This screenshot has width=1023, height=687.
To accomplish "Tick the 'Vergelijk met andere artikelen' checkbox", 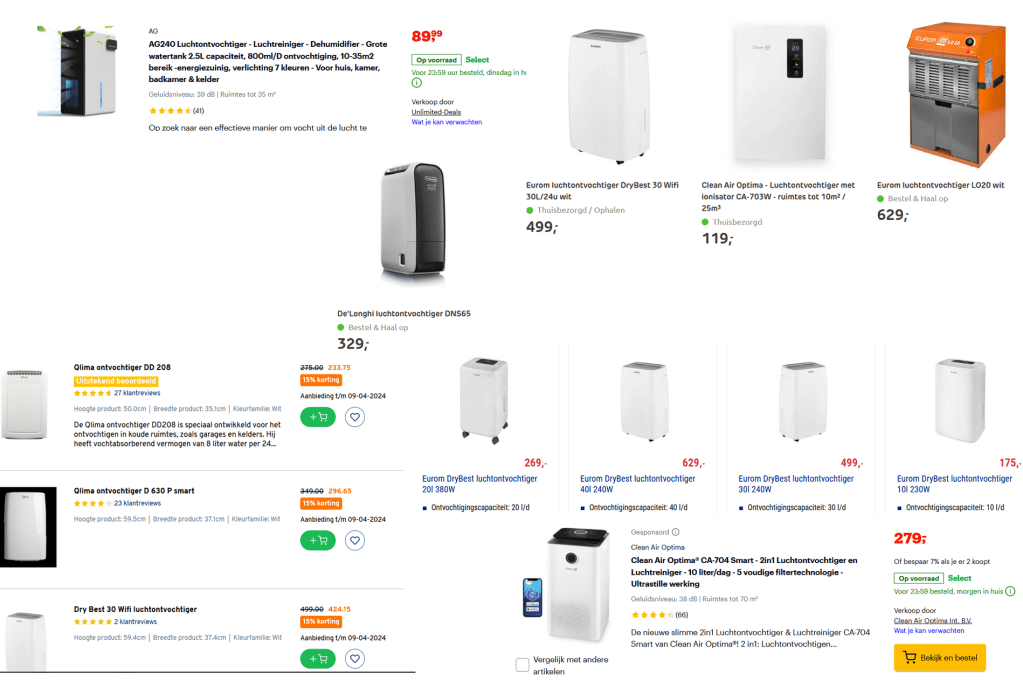I will pyautogui.click(x=522, y=665).
